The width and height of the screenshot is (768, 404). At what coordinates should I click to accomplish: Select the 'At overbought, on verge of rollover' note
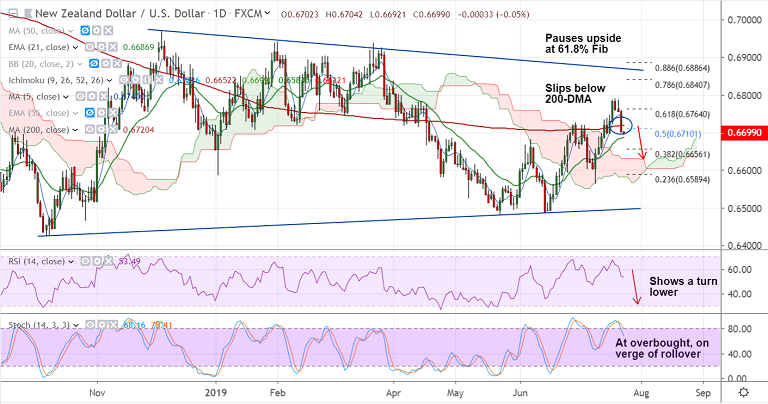(x=662, y=348)
